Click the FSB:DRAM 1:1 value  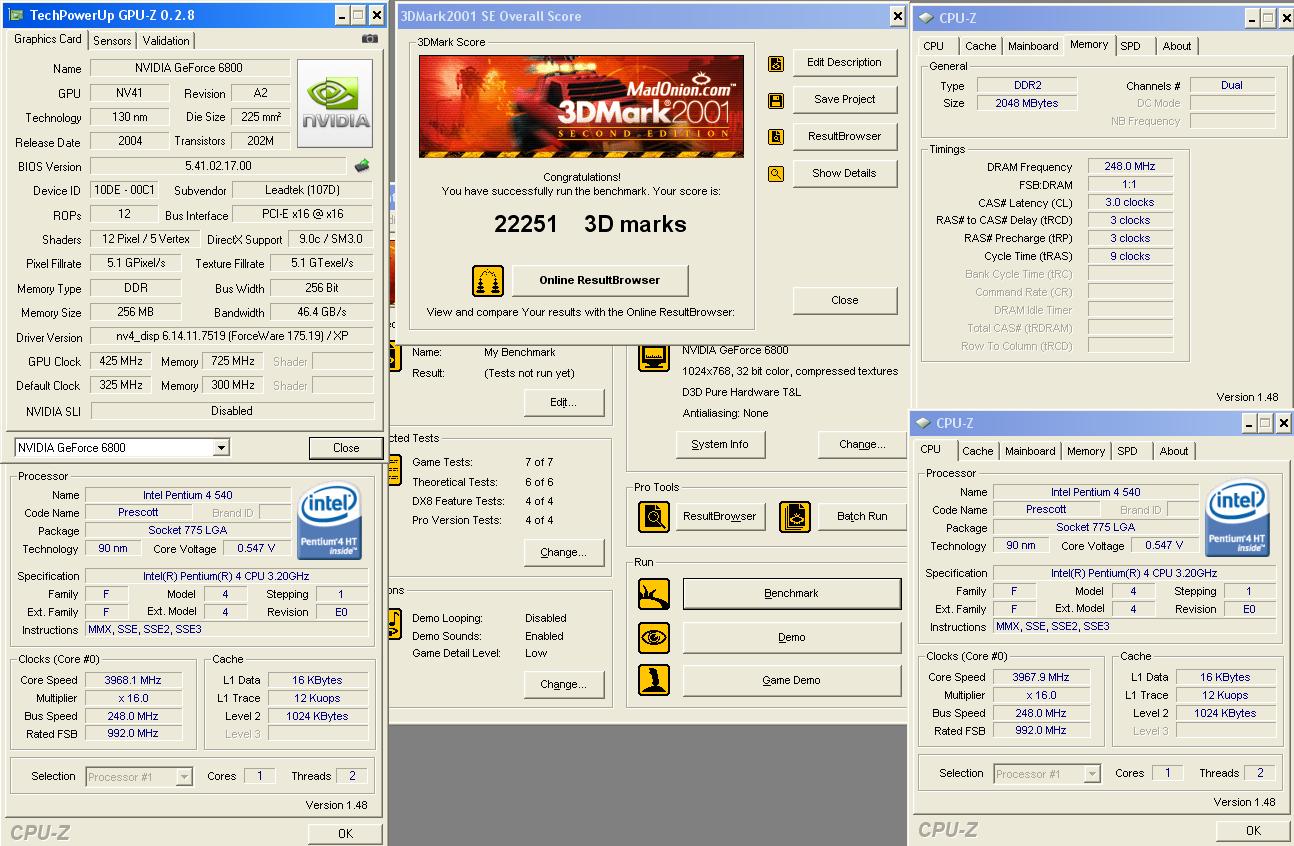tap(1130, 185)
